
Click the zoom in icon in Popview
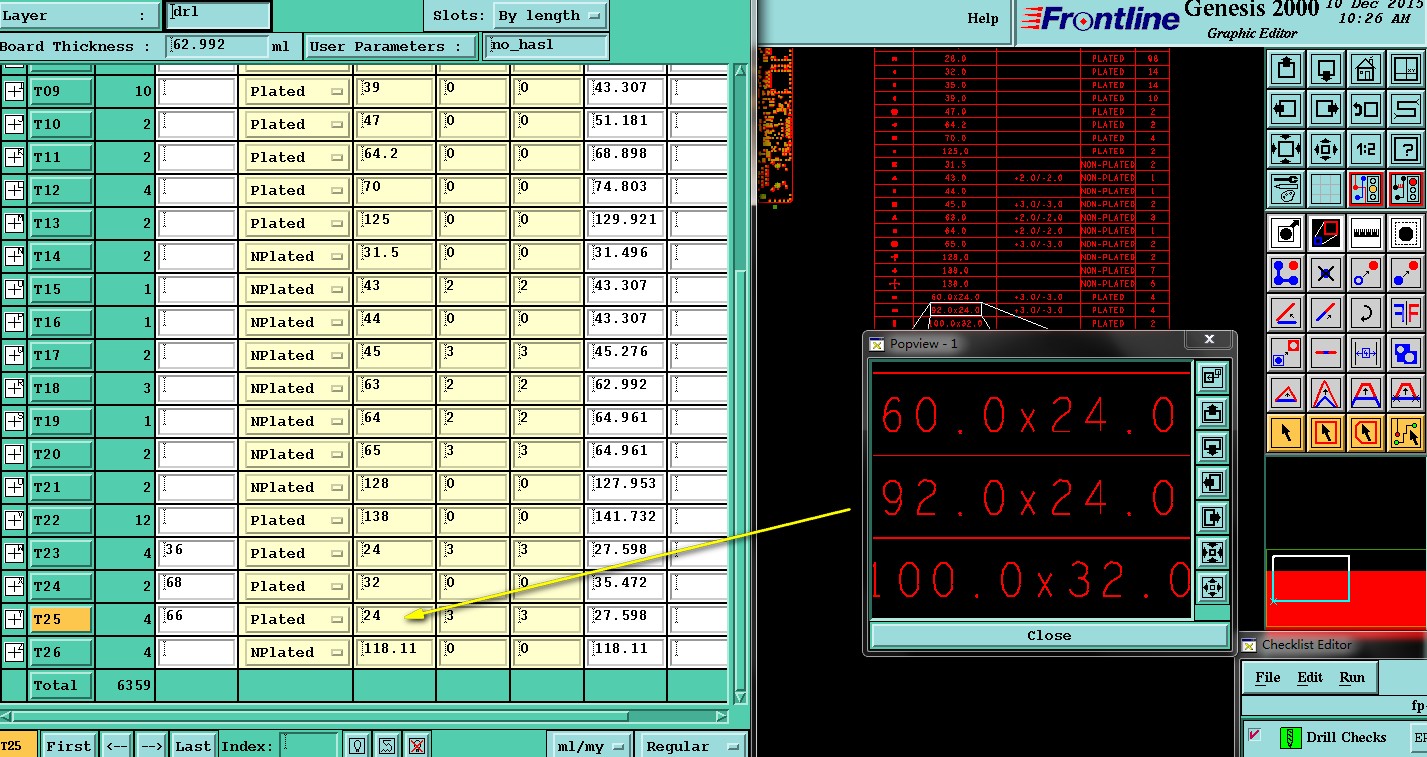(x=1211, y=552)
